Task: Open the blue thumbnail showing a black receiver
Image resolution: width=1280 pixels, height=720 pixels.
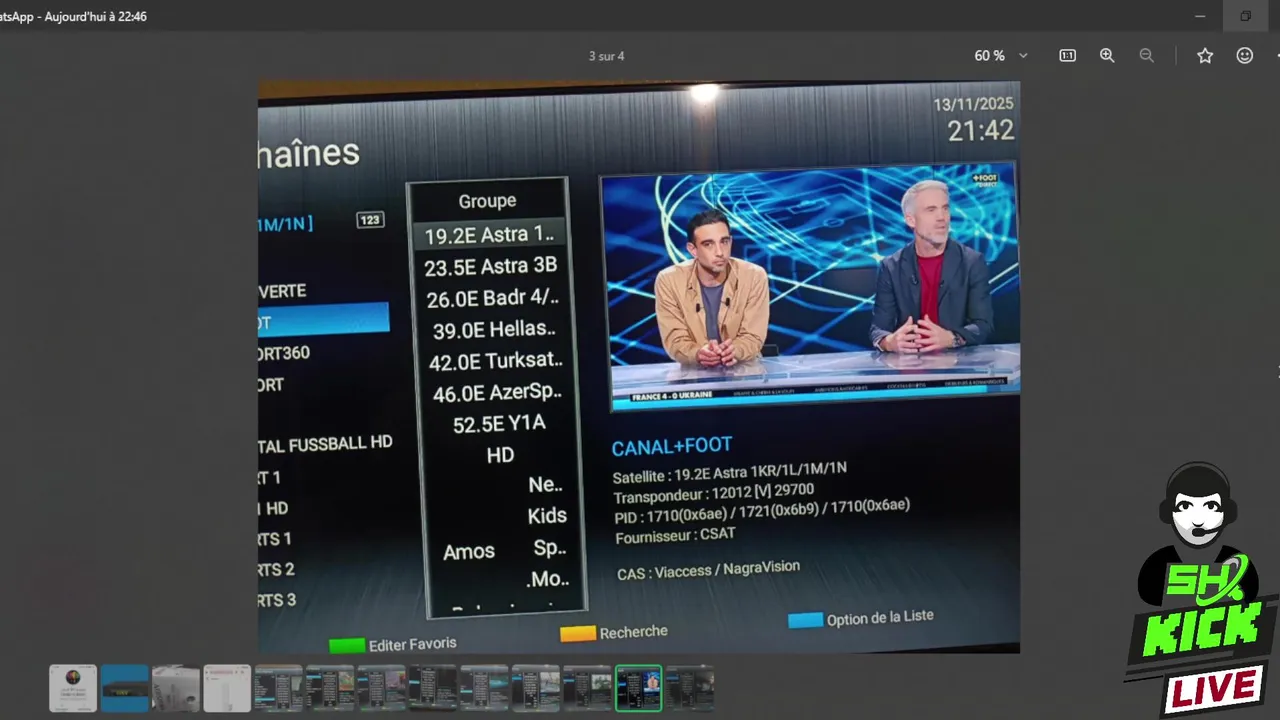Action: click(x=124, y=688)
